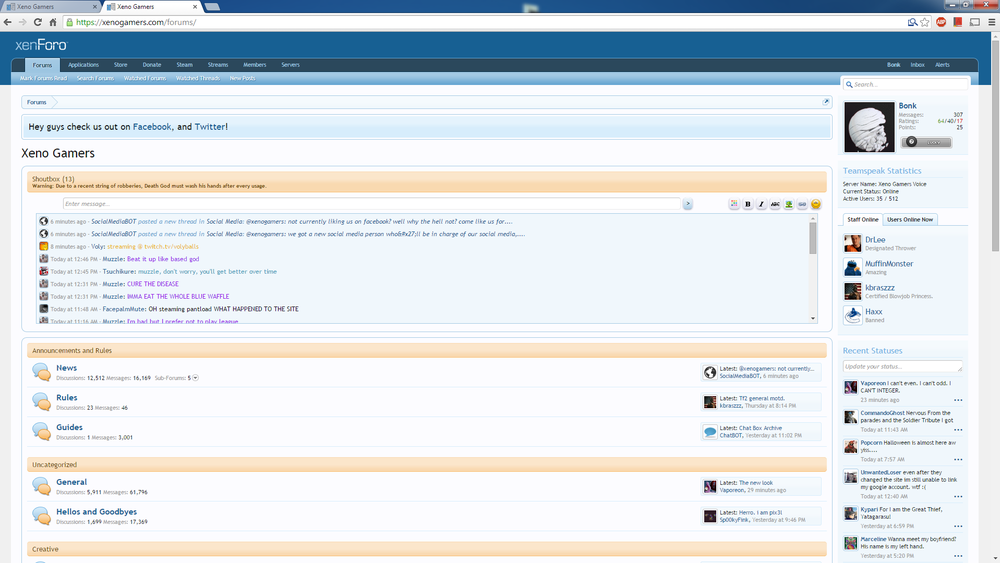This screenshot has width=1000, height=563.
Task: Open the Applications navigation tab
Action: (84, 65)
